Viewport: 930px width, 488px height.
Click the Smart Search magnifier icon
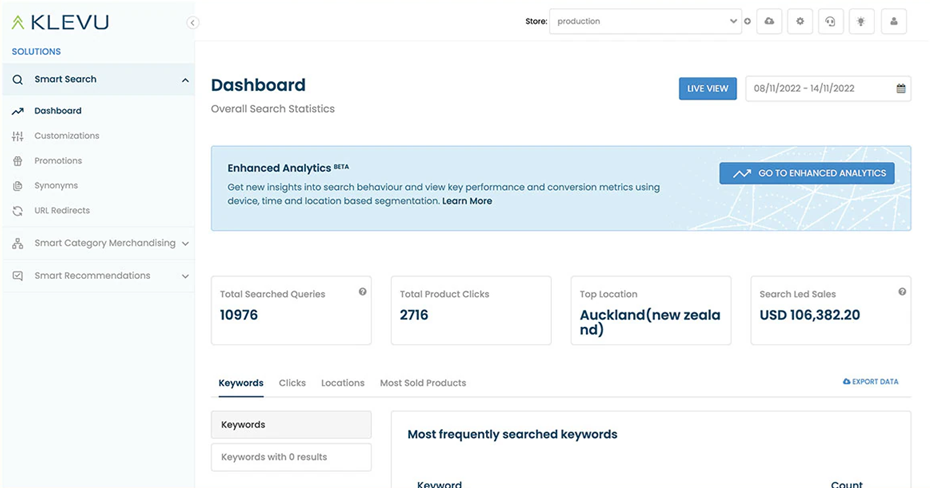tap(18, 79)
